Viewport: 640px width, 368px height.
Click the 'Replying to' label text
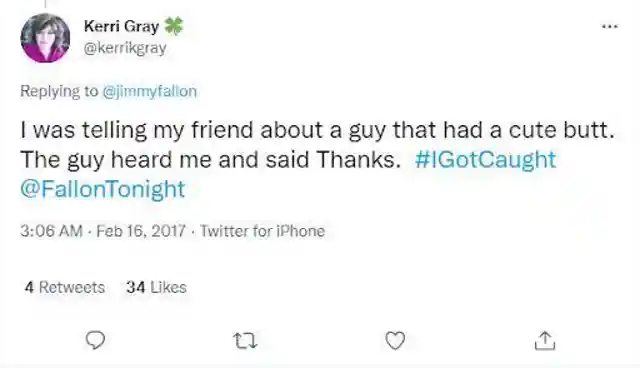59,91
